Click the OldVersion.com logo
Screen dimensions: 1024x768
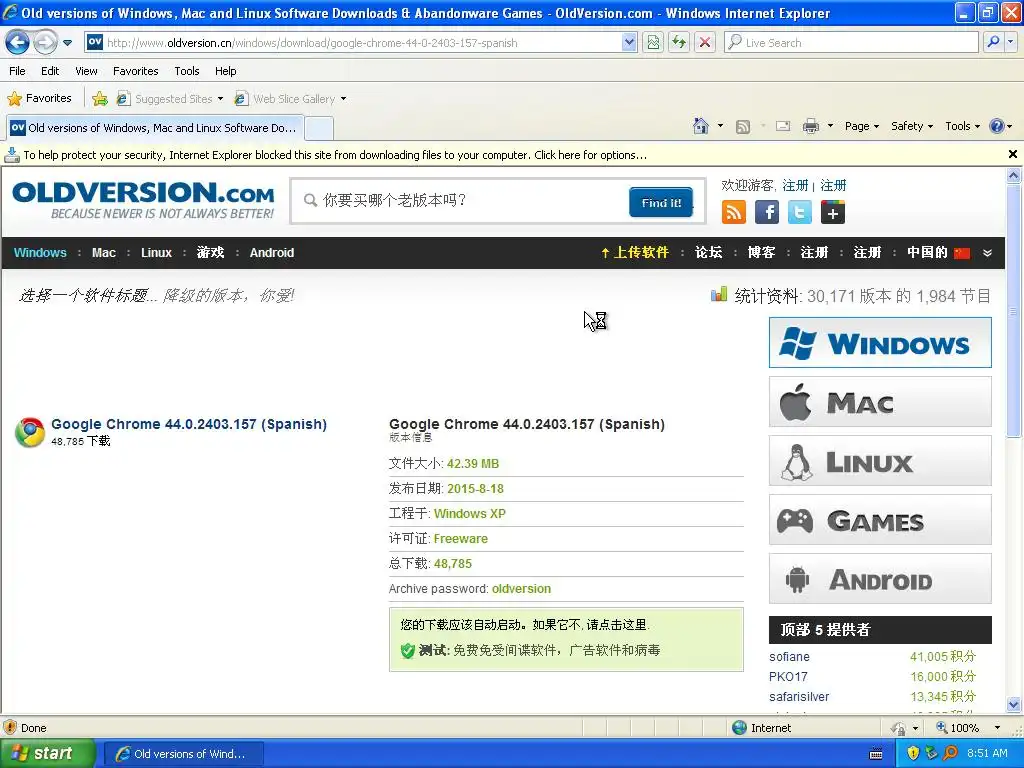coord(143,200)
